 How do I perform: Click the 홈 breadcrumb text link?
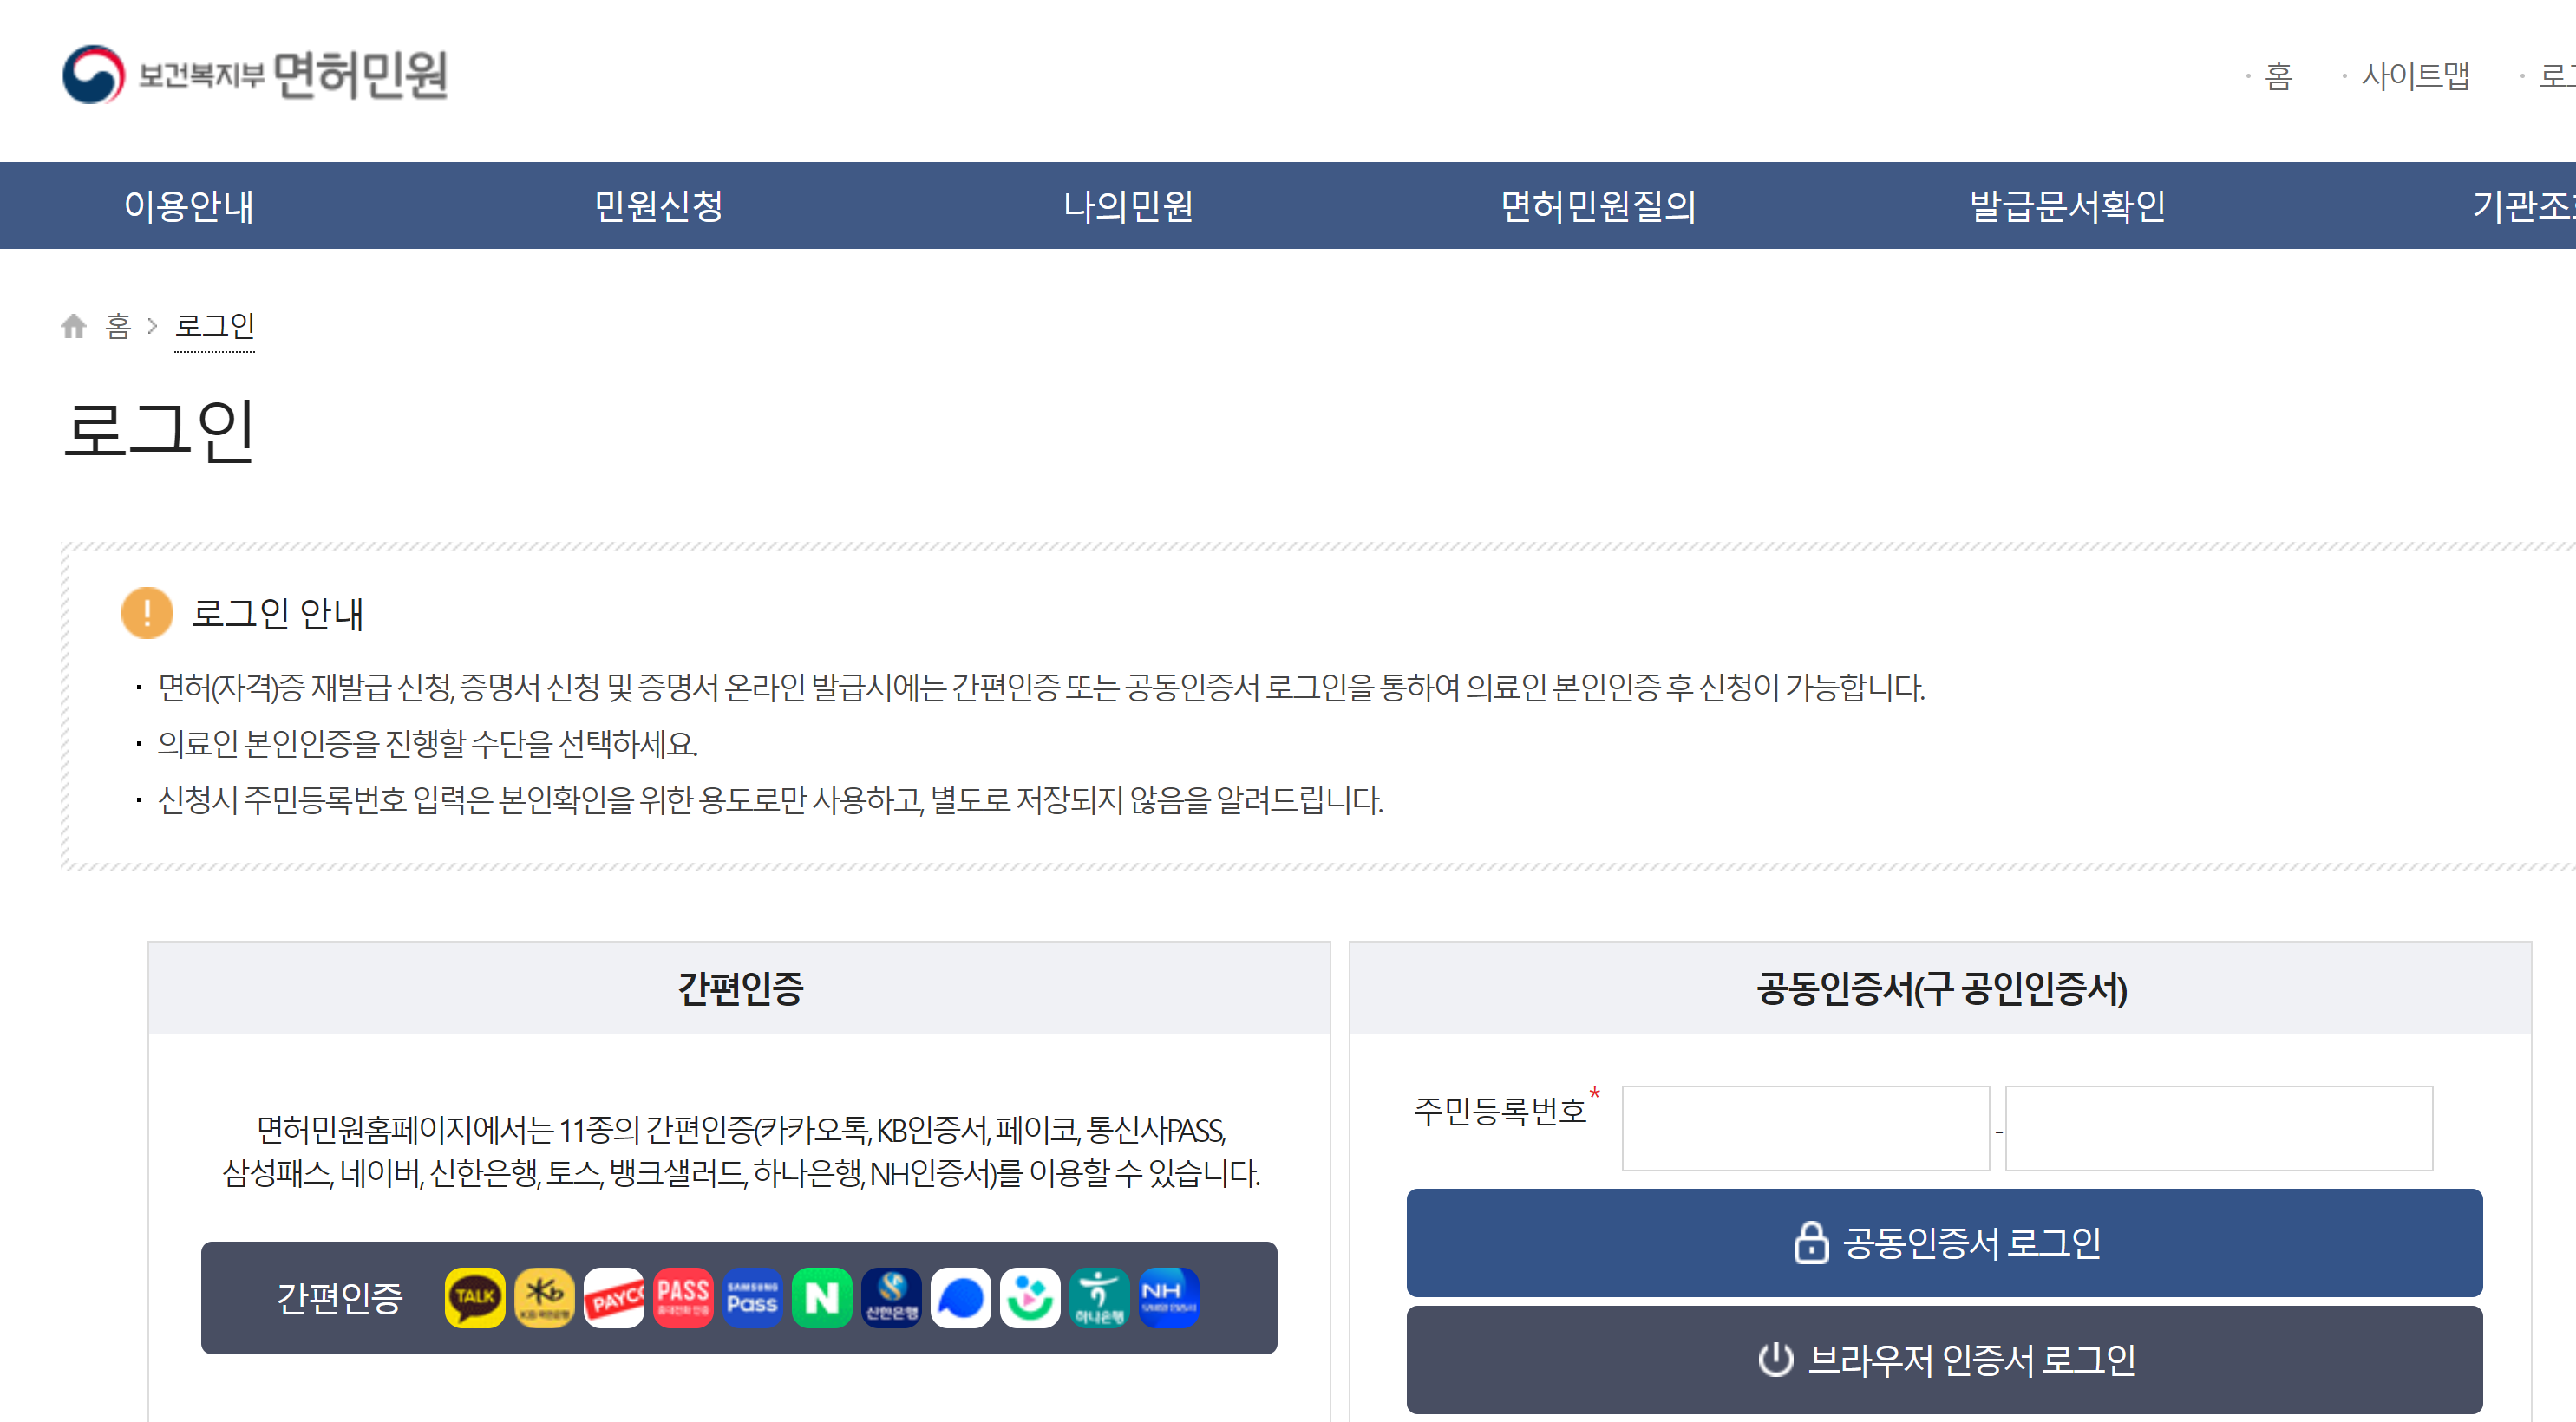[118, 326]
